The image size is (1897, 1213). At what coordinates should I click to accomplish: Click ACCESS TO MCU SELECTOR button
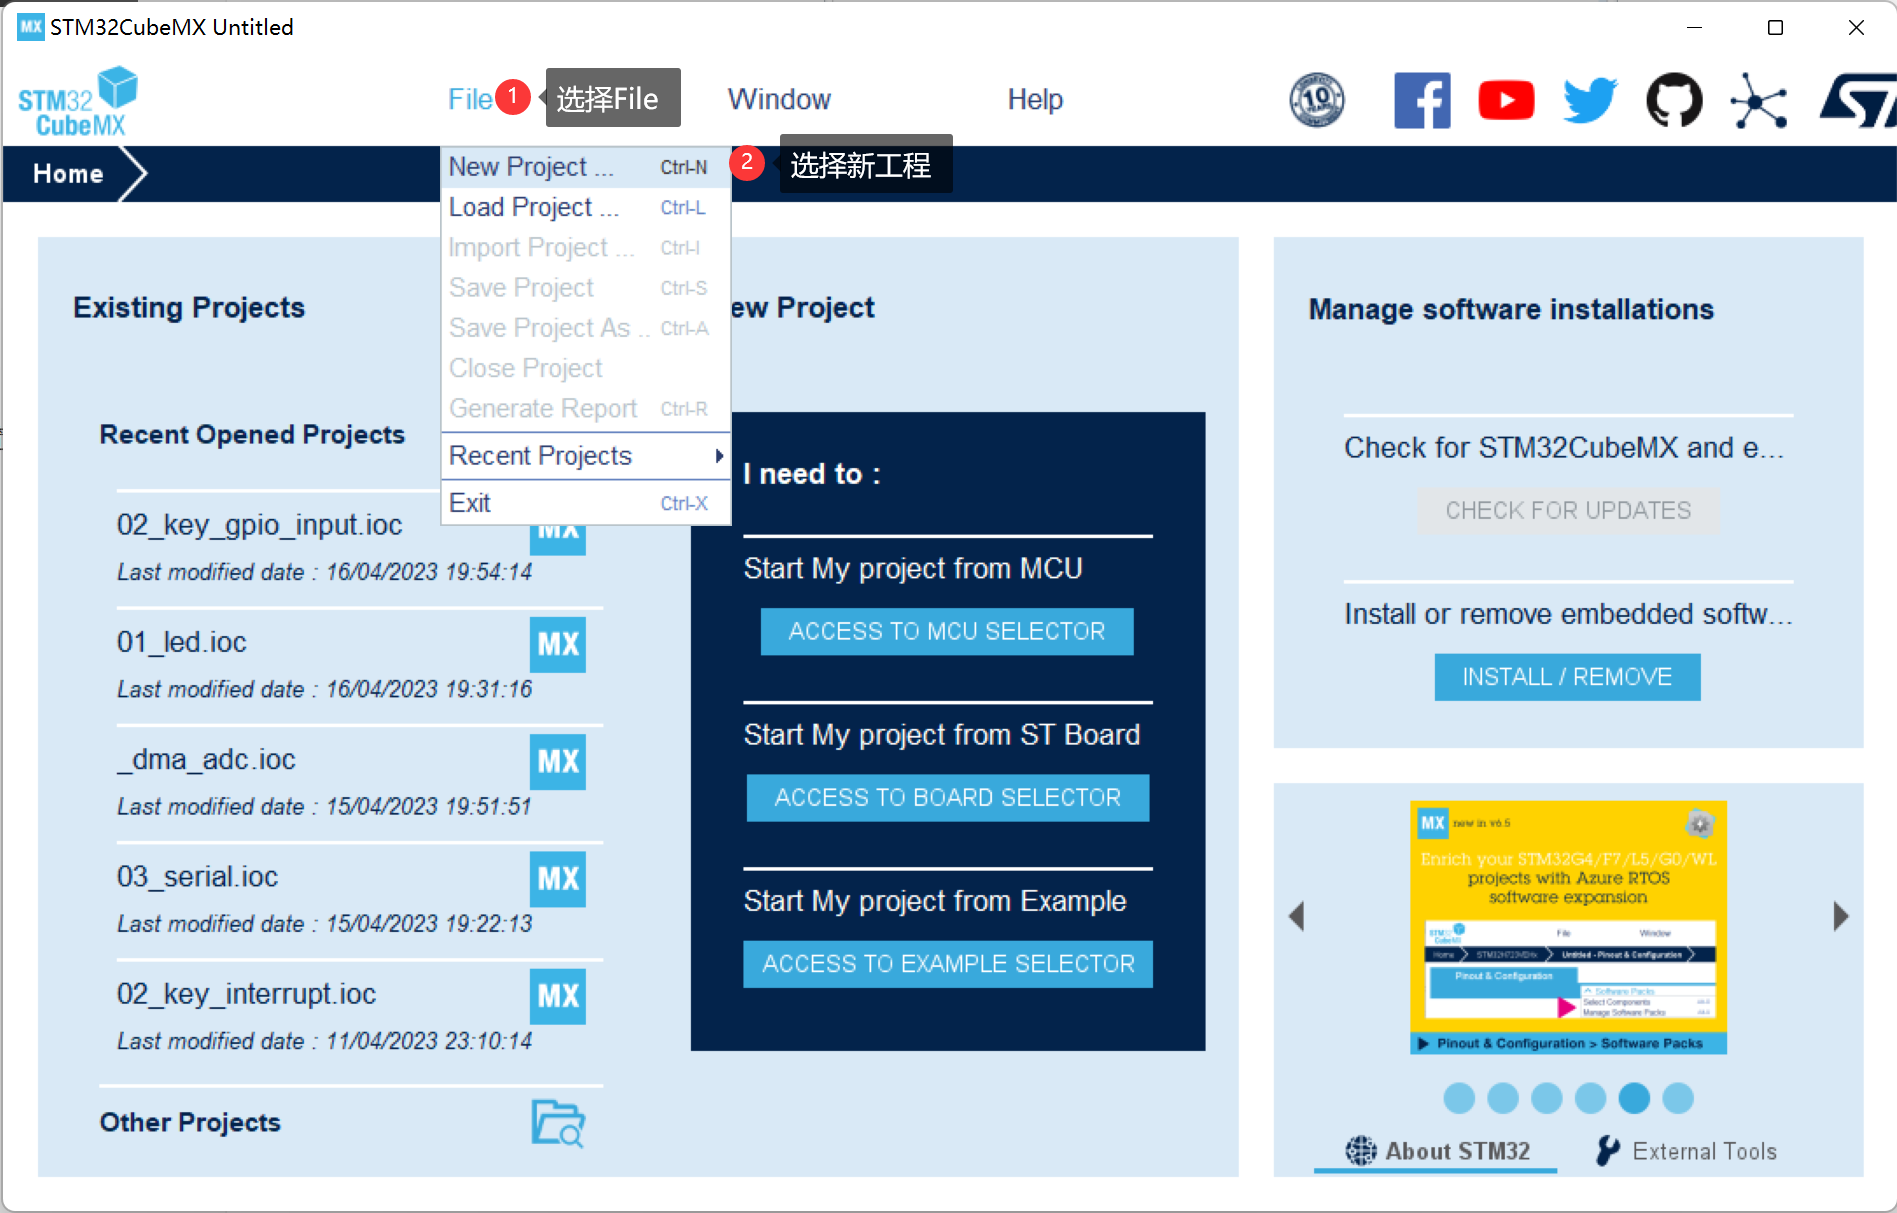tap(946, 631)
